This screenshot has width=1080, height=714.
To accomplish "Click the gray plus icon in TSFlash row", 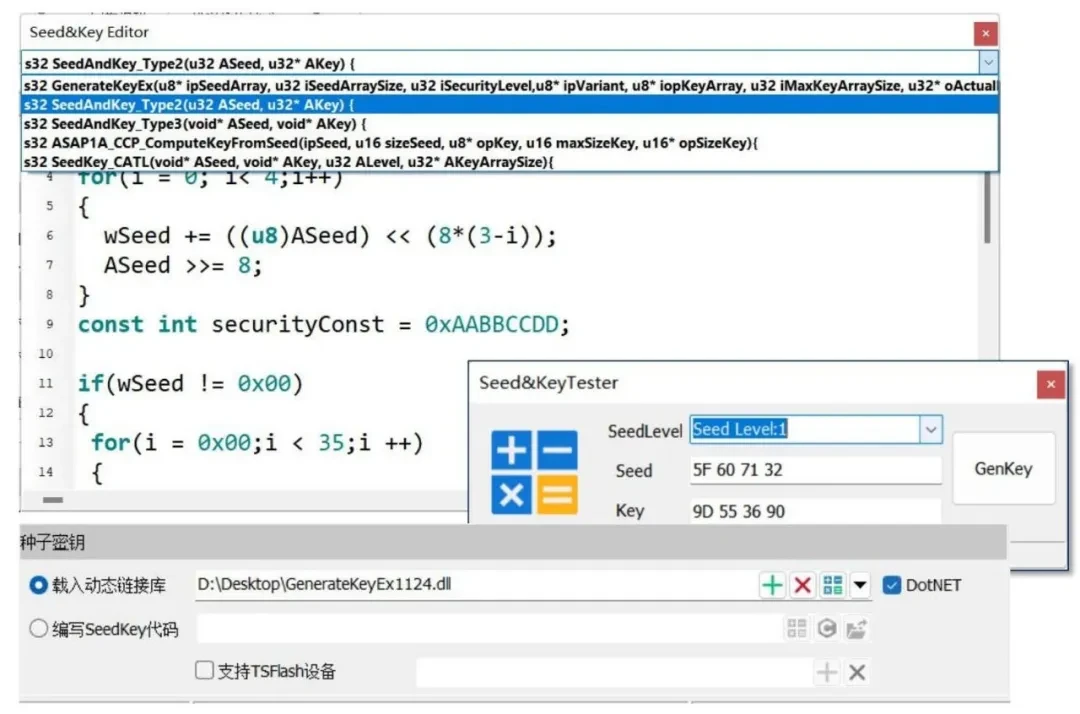I will 827,673.
